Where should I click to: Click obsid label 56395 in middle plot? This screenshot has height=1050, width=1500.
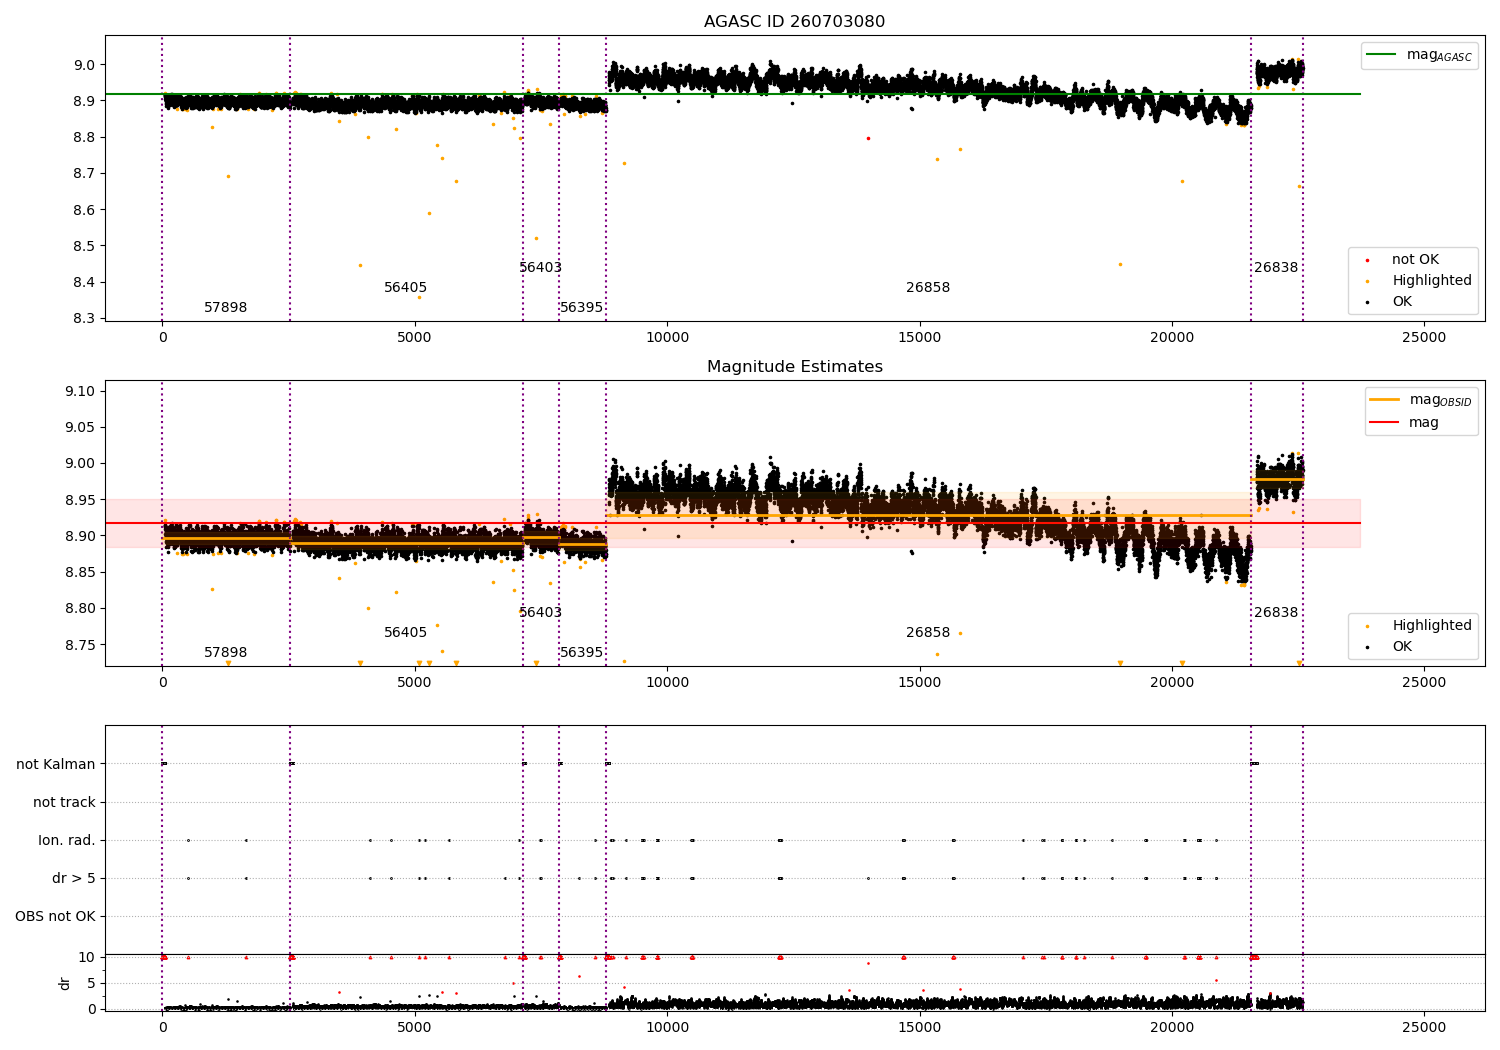581,653
